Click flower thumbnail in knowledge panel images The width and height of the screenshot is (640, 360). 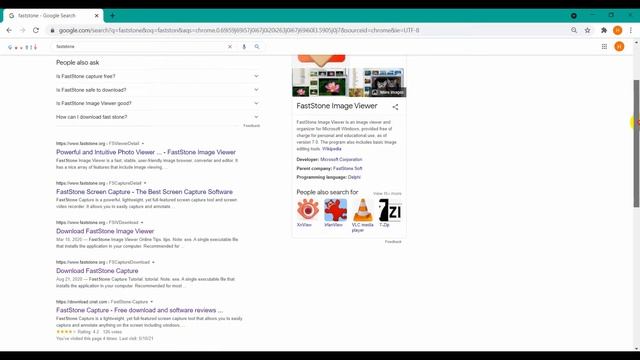click(331, 87)
